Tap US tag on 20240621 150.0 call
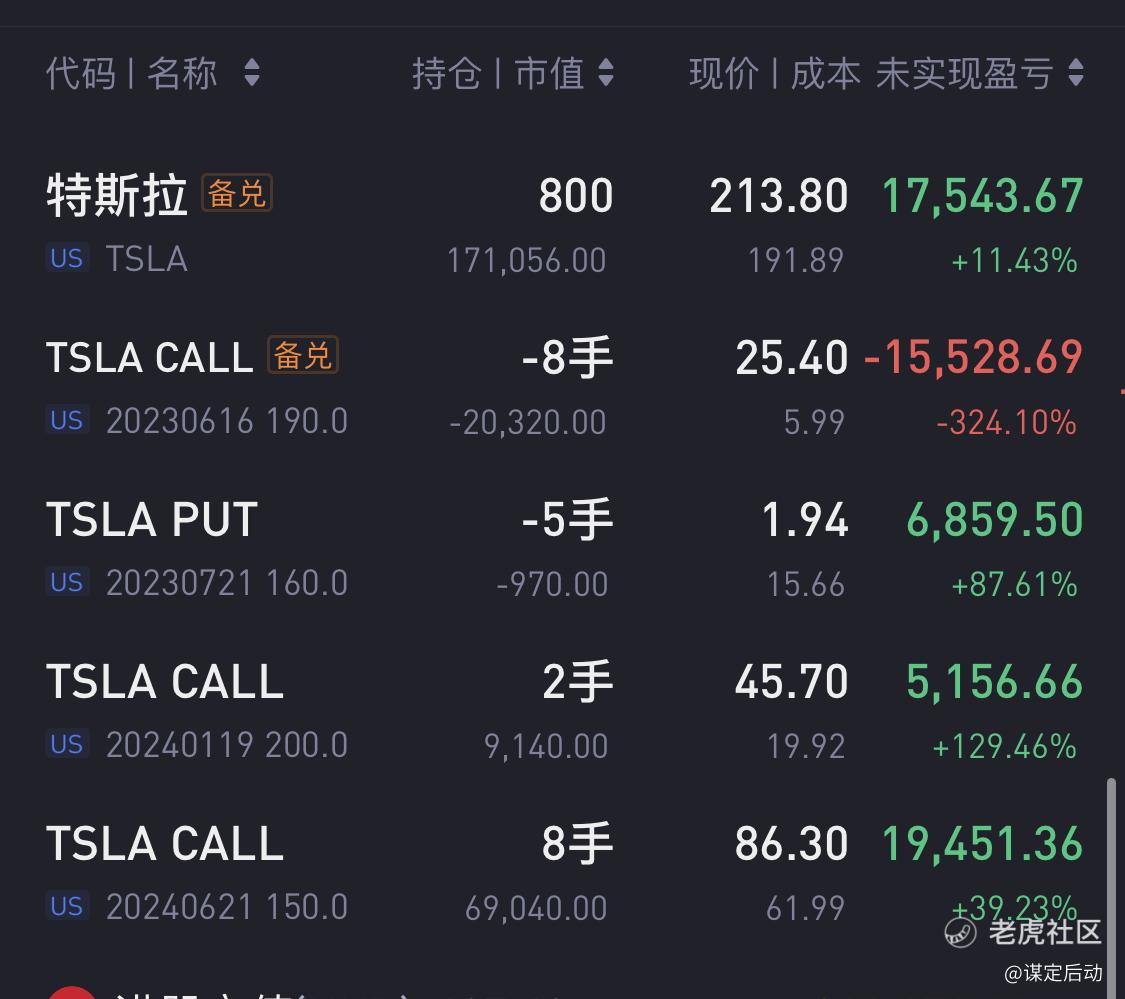Viewport: 1125px width, 999px height. coord(67,906)
